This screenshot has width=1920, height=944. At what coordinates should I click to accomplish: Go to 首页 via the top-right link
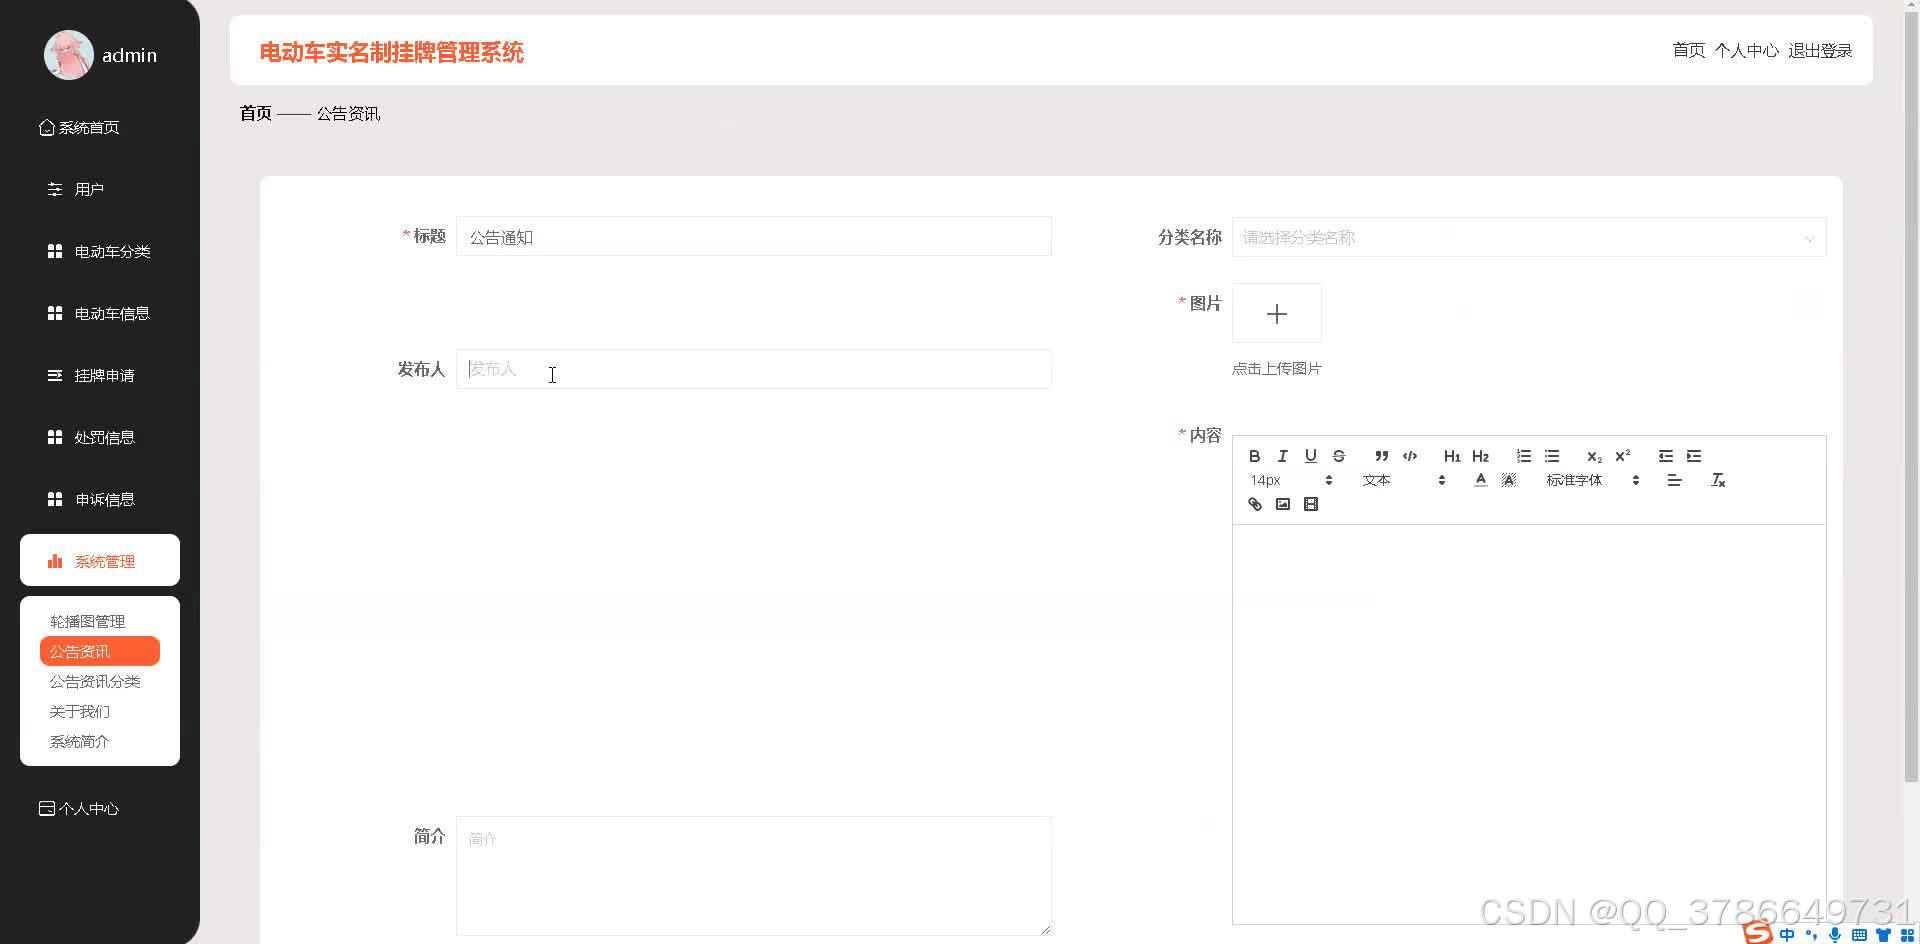pyautogui.click(x=1688, y=50)
